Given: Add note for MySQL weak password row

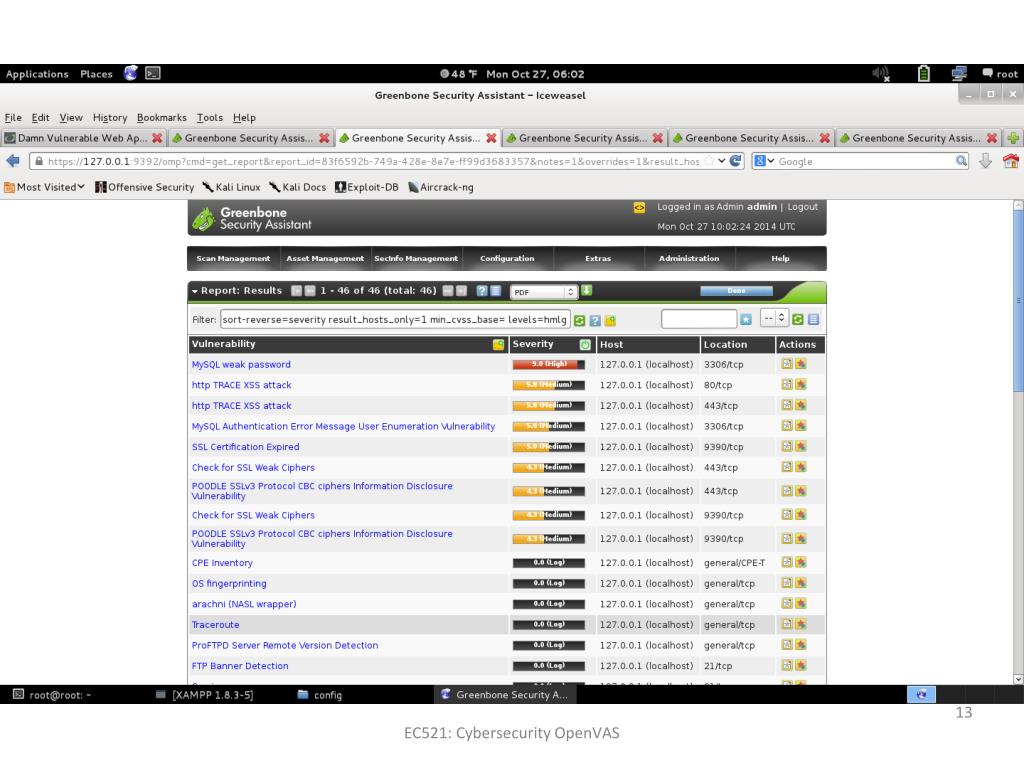Looking at the screenshot, I should pyautogui.click(x=787, y=364).
